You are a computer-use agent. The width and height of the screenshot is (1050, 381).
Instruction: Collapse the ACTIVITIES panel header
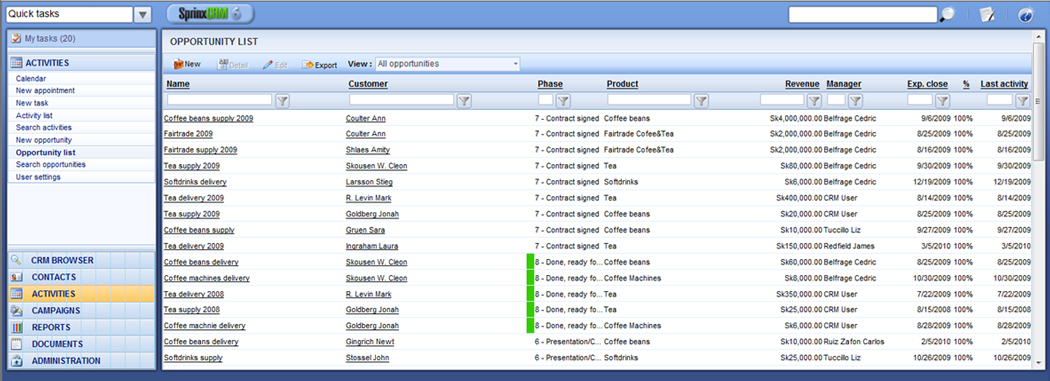81,63
